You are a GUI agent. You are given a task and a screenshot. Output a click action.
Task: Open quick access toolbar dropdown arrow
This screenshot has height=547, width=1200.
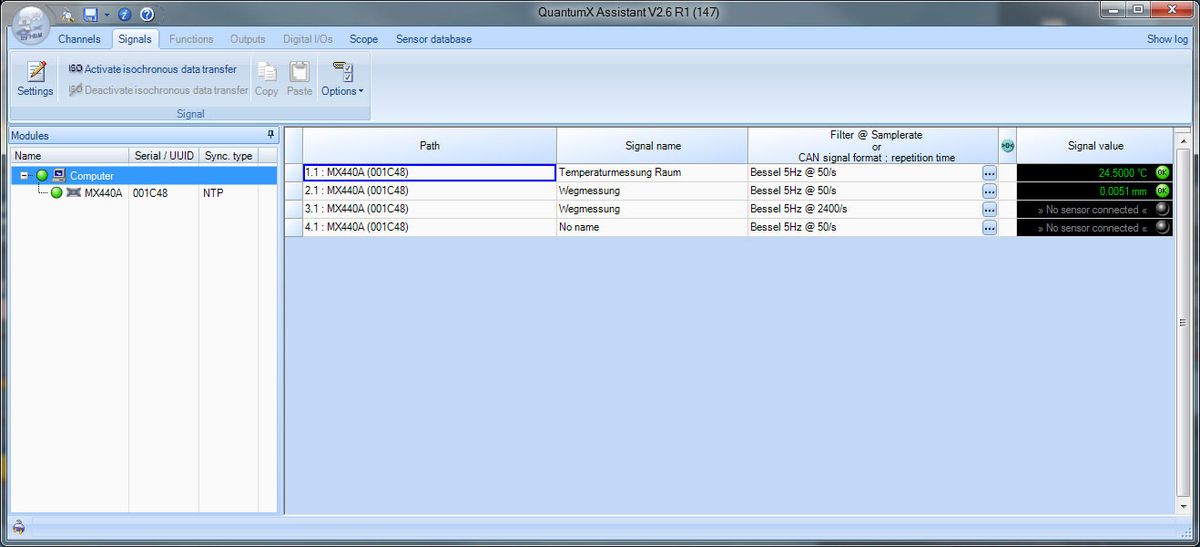[x=106, y=14]
